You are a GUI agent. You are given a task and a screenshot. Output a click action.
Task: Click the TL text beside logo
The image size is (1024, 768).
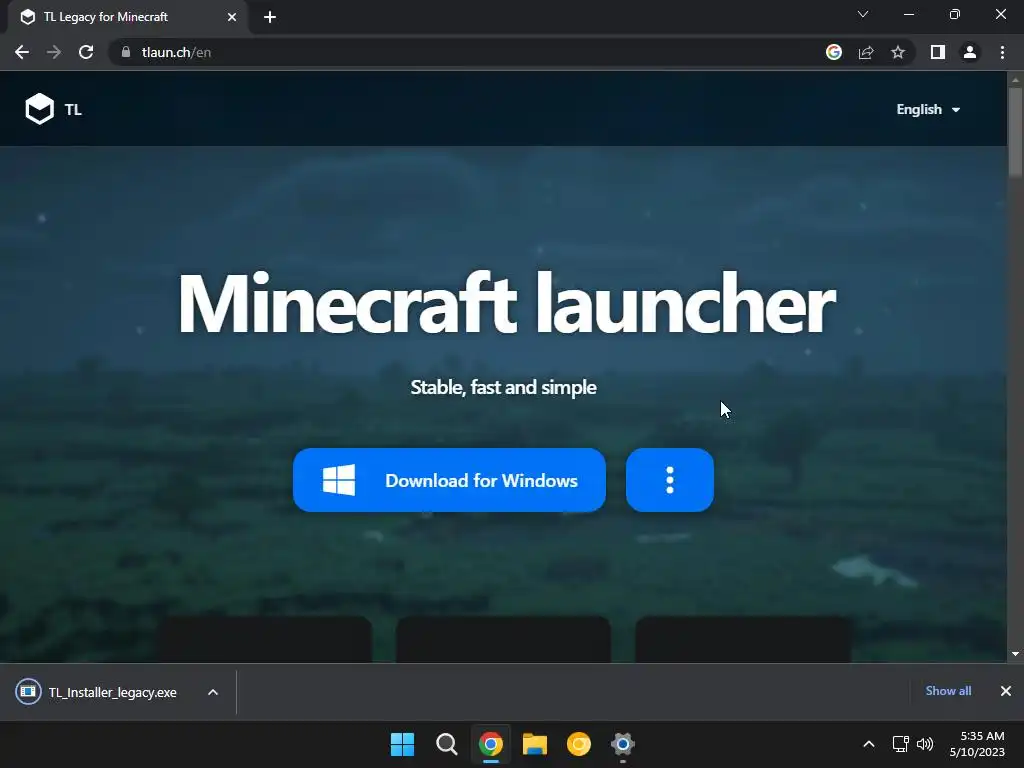73,110
